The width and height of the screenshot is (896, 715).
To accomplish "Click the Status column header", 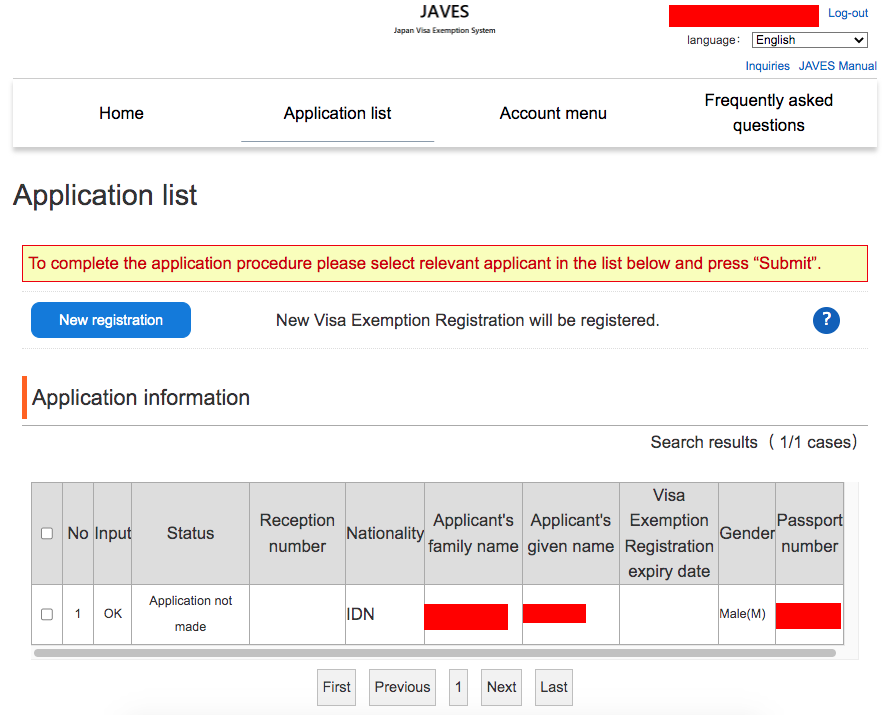I will pos(190,534).
